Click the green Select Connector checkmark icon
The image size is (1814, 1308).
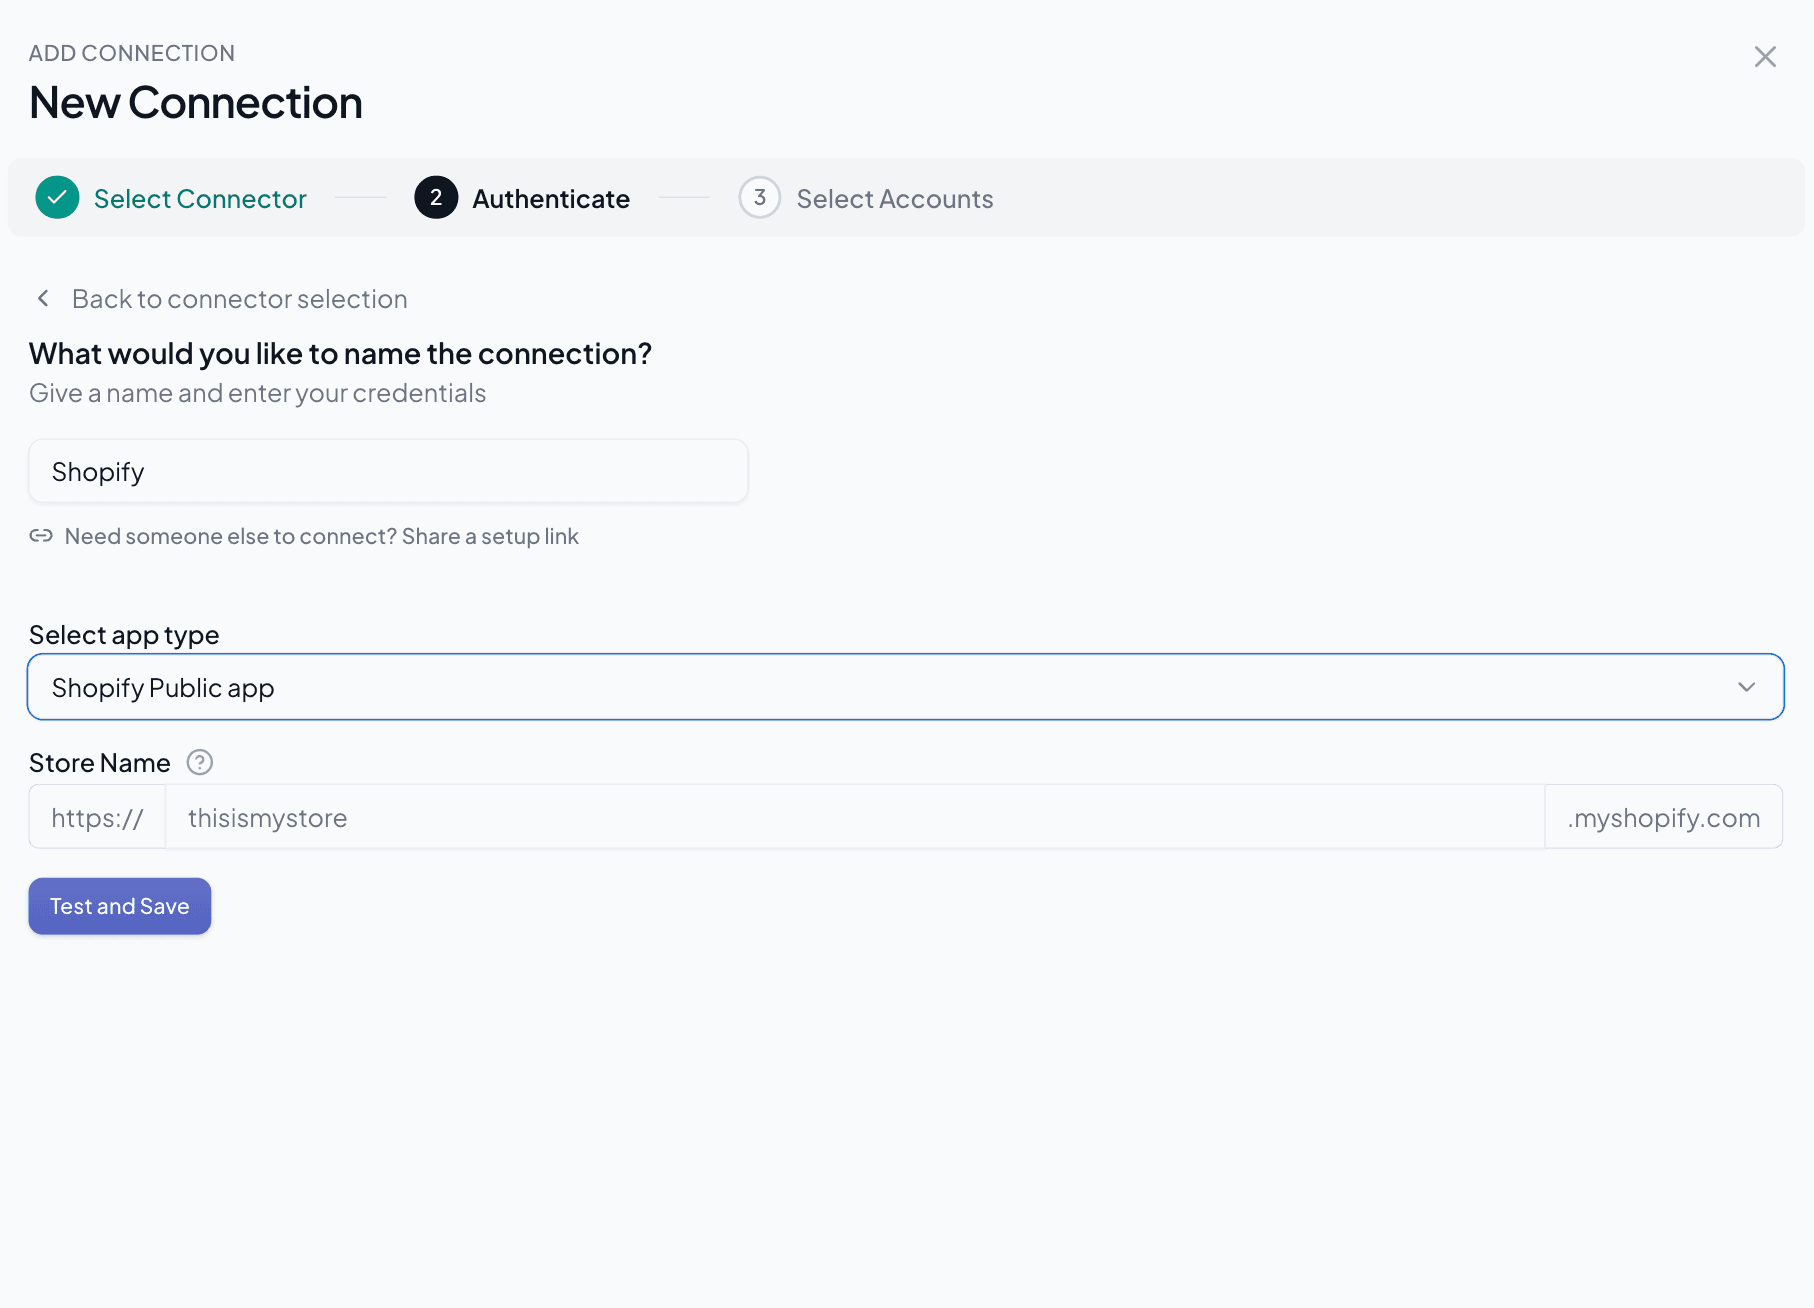click(57, 198)
